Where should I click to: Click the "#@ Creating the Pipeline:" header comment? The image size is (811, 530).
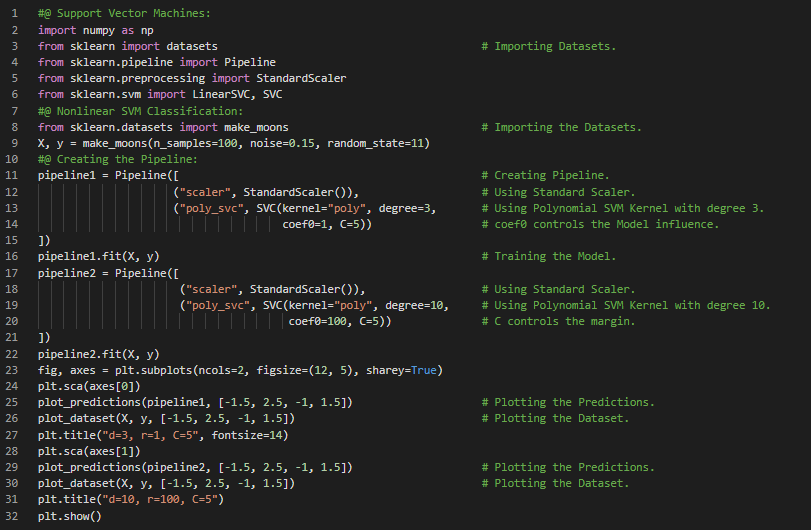point(118,159)
